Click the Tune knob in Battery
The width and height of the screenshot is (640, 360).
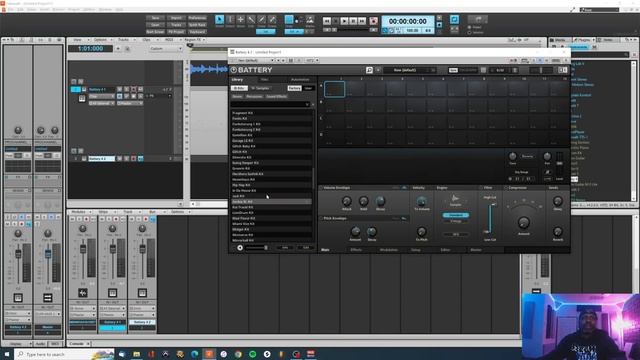tap(512, 156)
